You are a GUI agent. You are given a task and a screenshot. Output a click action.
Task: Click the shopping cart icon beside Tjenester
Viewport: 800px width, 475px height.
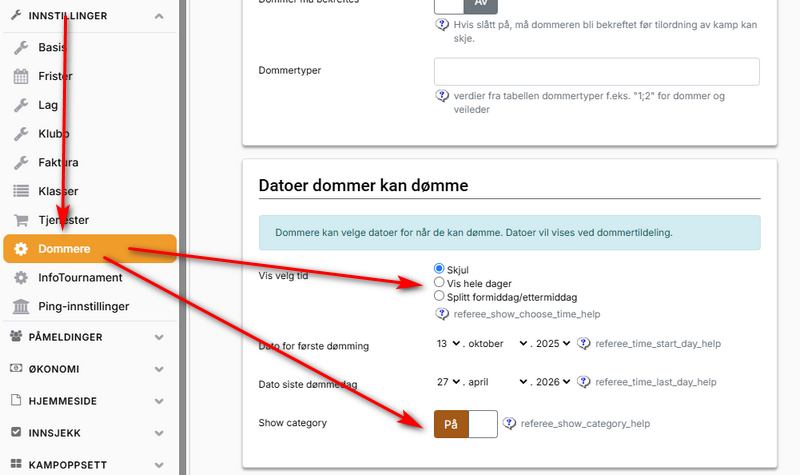pyautogui.click(x=21, y=220)
